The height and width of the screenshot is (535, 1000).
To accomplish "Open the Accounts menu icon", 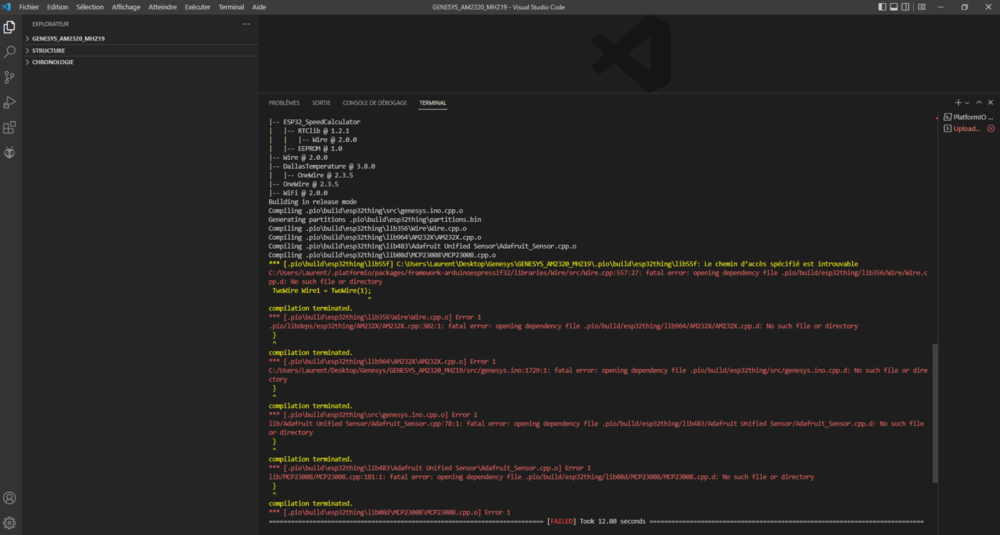I will point(10,498).
